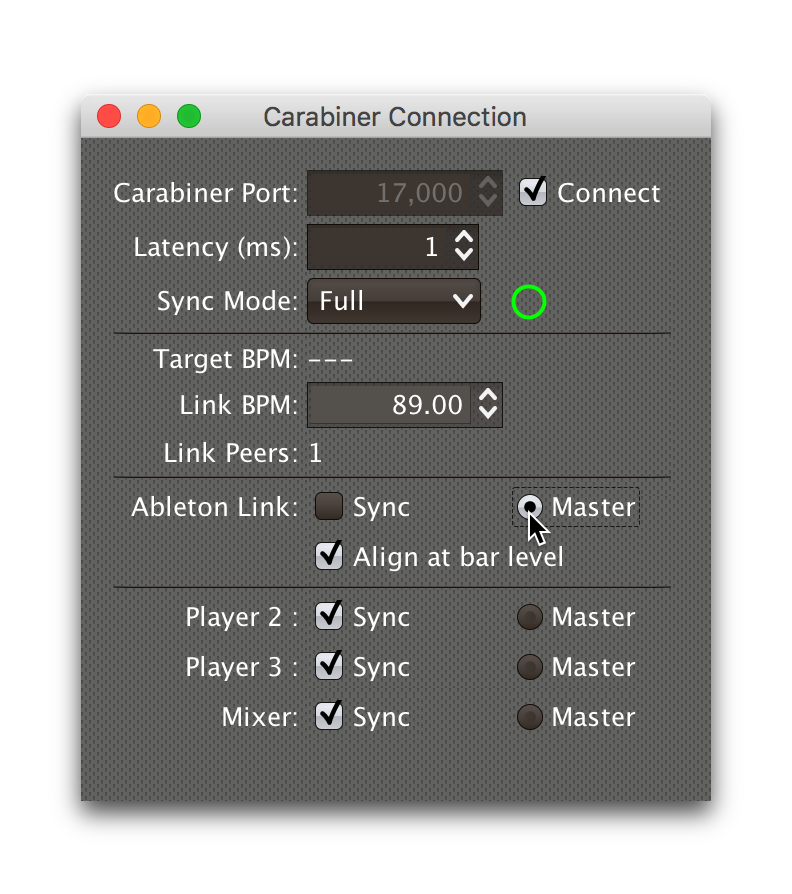The width and height of the screenshot is (792, 894).
Task: Click the Carabiner Port stepper arrows
Action: (x=487, y=192)
